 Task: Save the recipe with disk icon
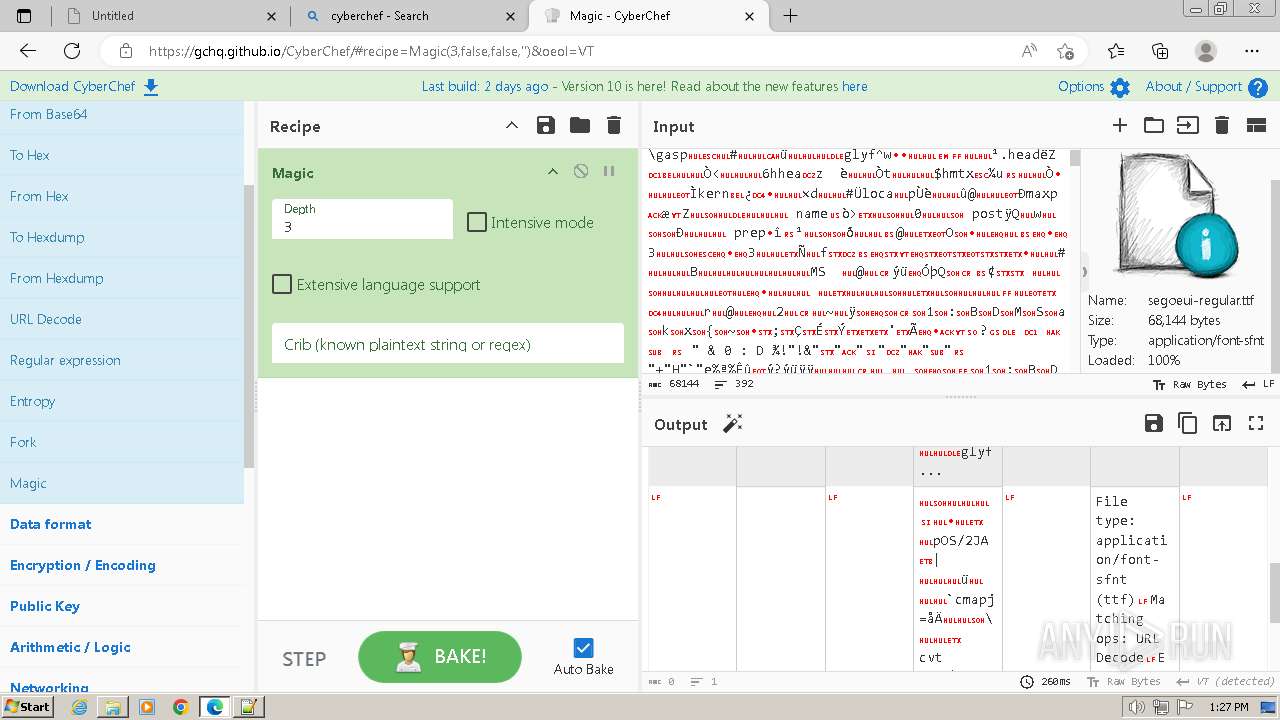[x=545, y=125]
